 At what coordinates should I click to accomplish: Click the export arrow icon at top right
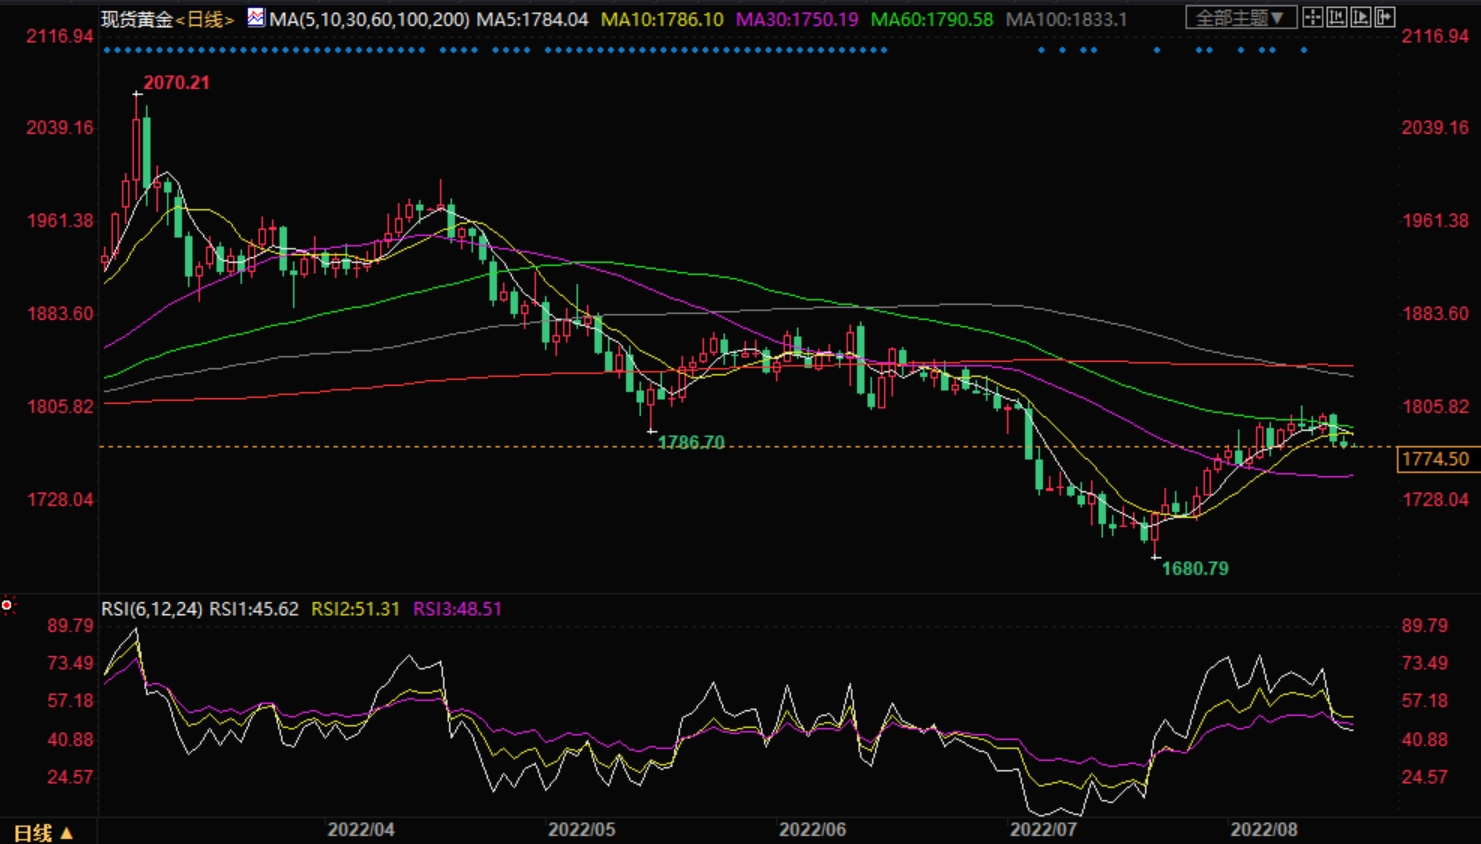[1385, 17]
